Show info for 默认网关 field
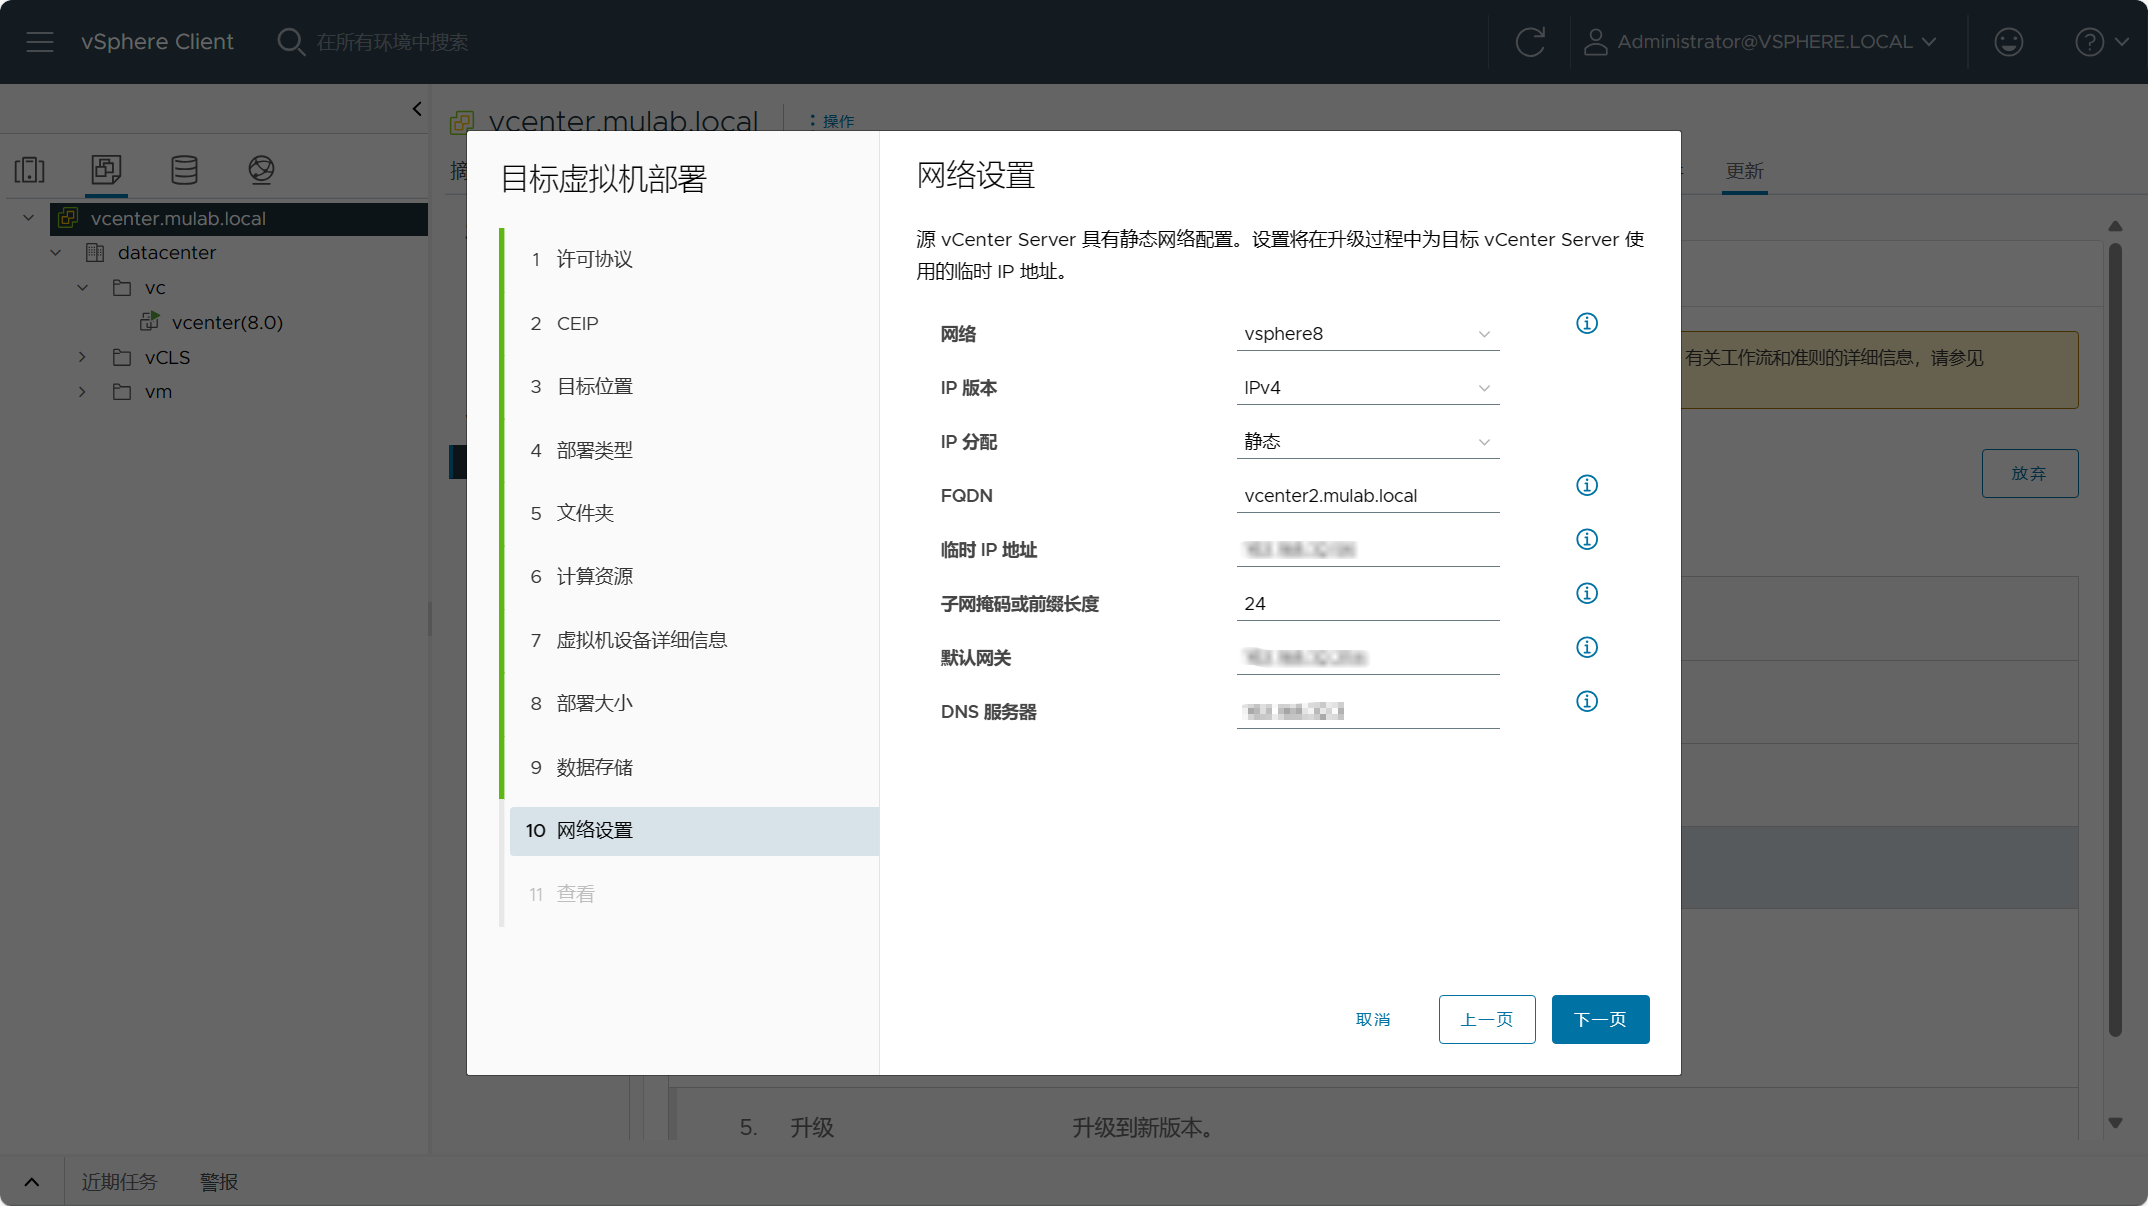The width and height of the screenshot is (2148, 1206). point(1587,647)
